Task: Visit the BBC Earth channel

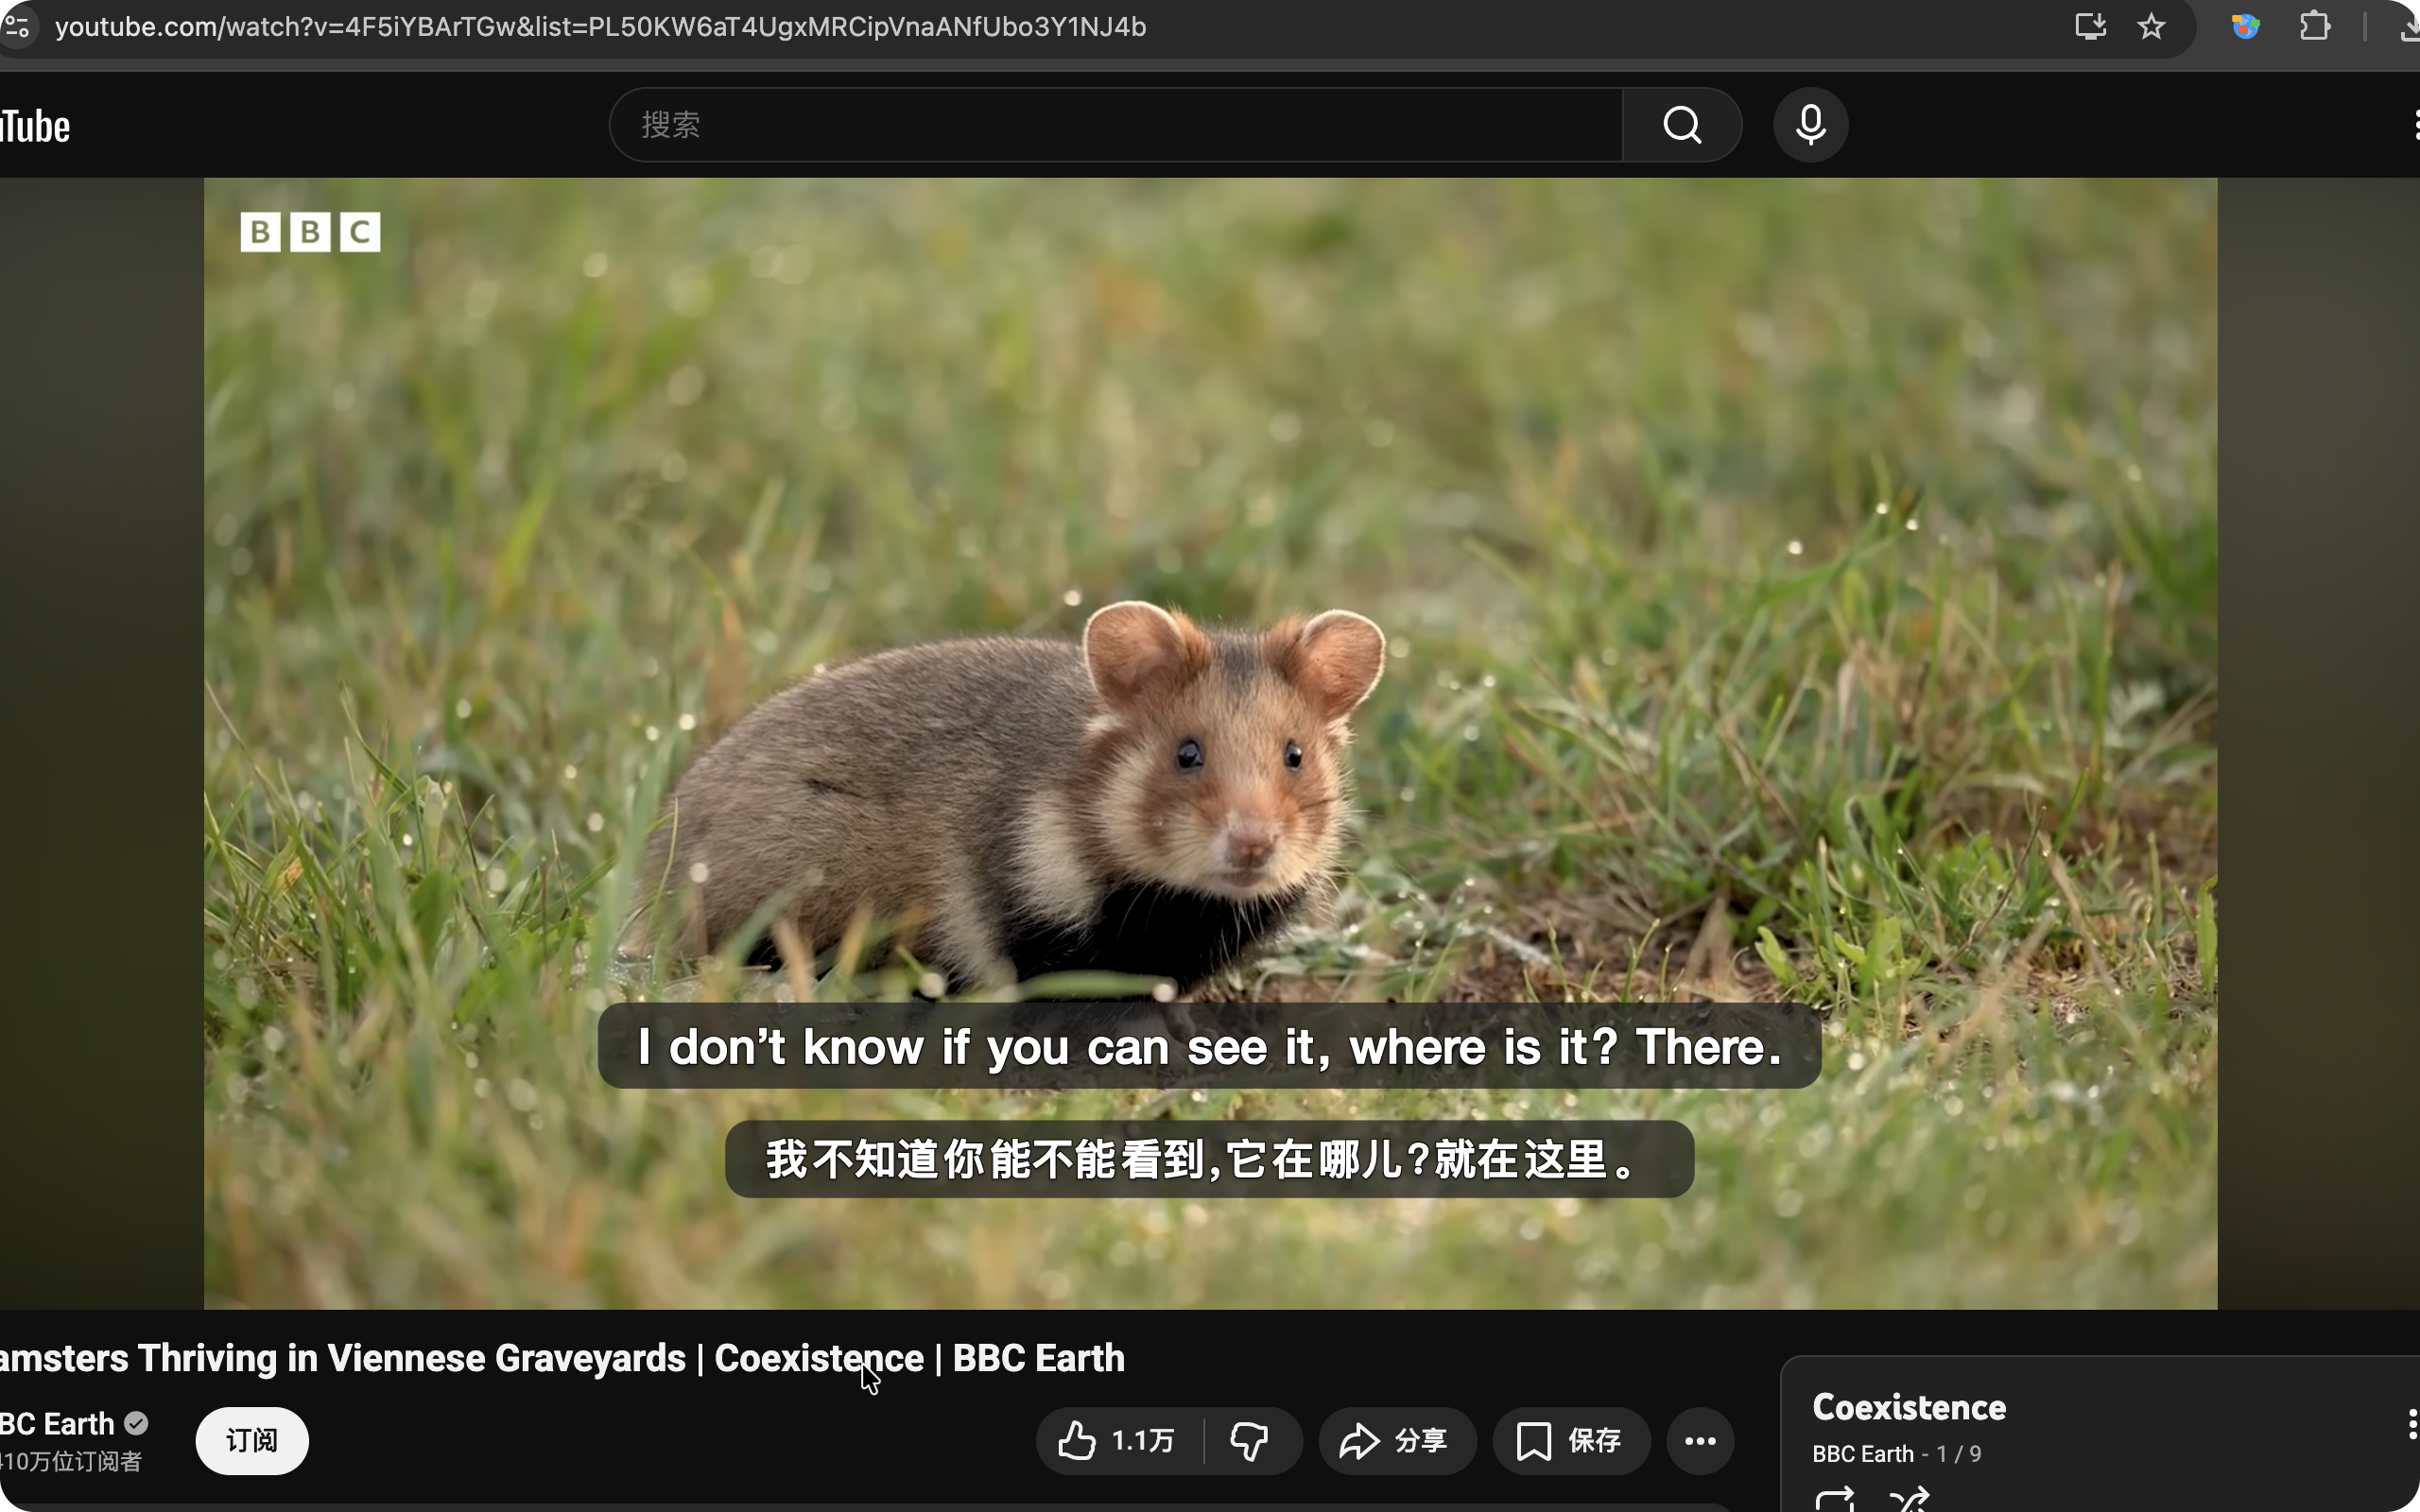Action: pos(55,1424)
